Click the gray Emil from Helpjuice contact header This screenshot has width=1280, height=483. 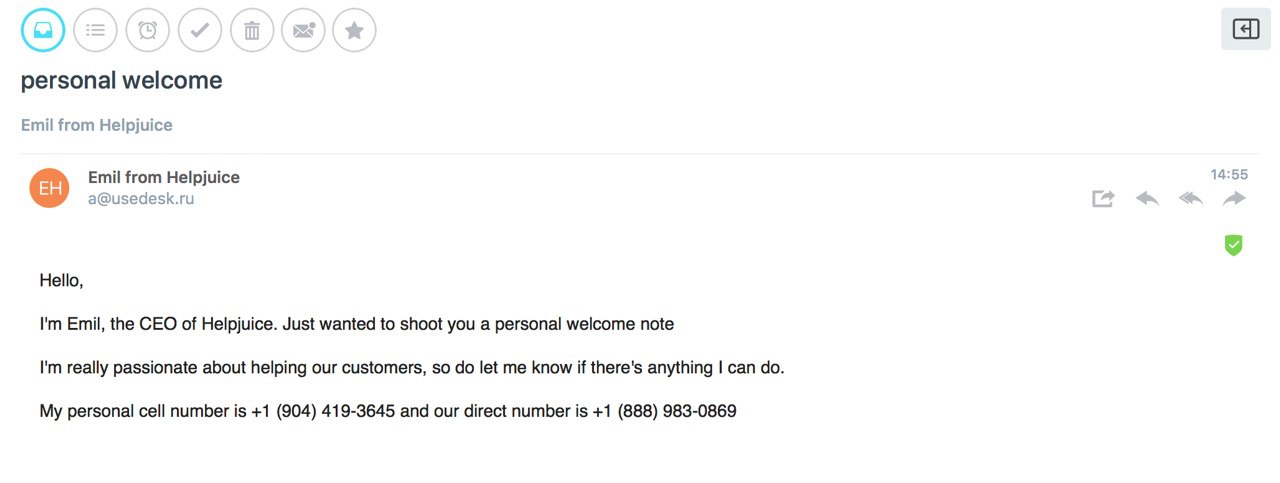coord(97,125)
